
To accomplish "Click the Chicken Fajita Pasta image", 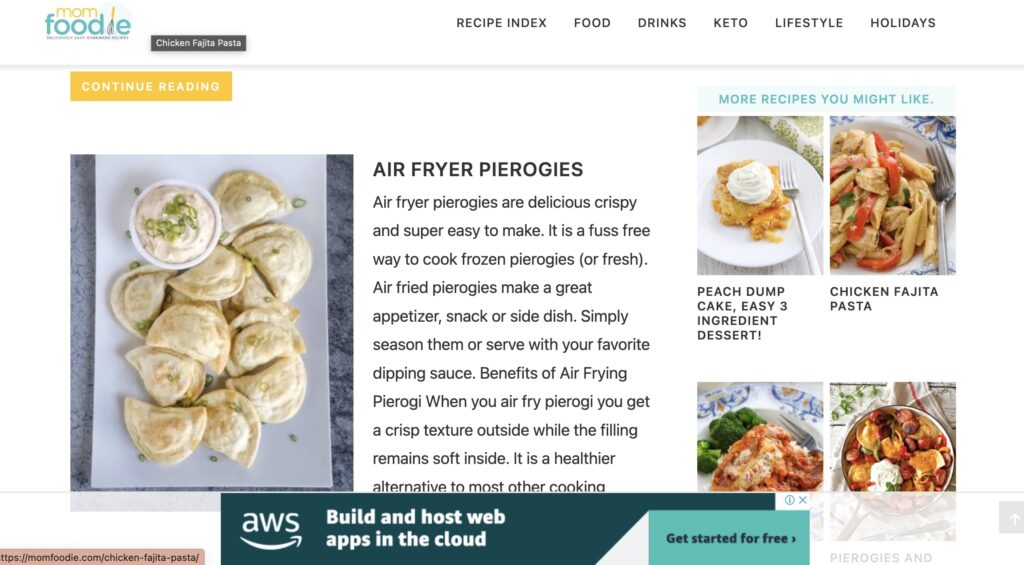I will [x=893, y=195].
